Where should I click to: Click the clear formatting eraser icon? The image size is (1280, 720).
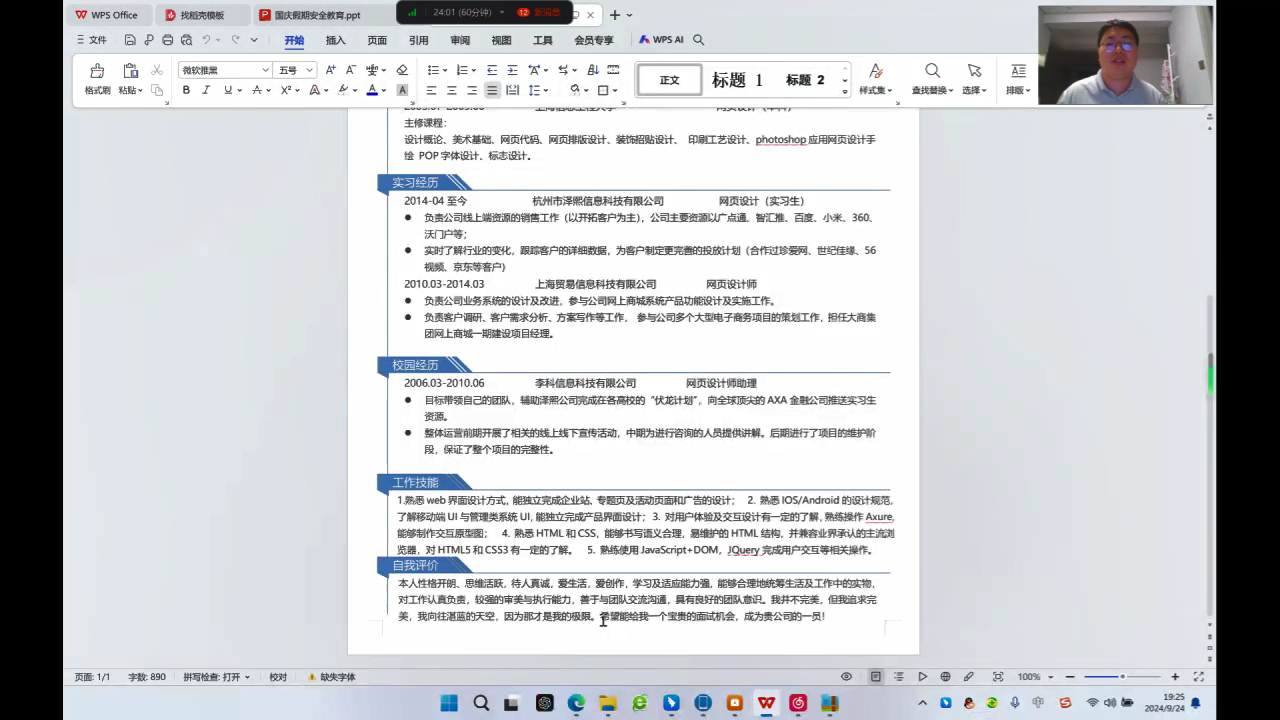402,70
